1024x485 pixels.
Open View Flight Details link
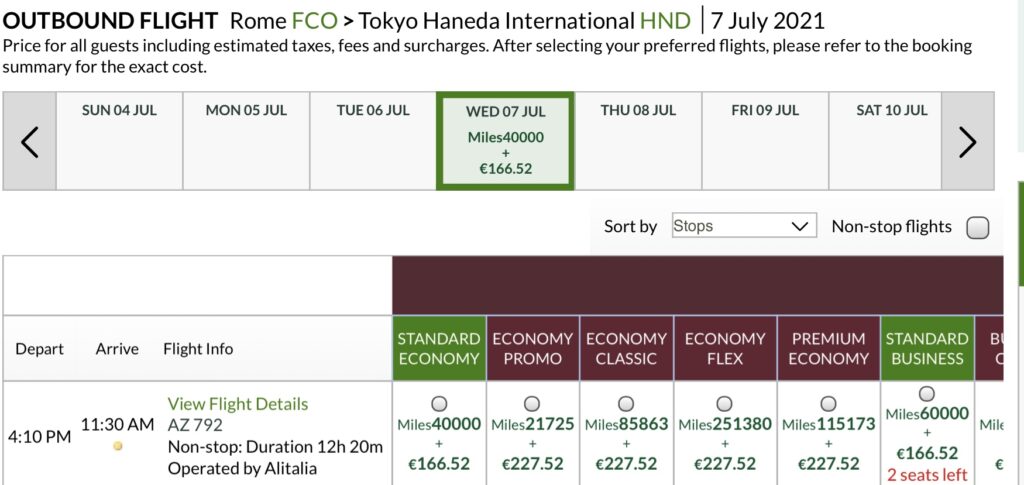click(237, 404)
